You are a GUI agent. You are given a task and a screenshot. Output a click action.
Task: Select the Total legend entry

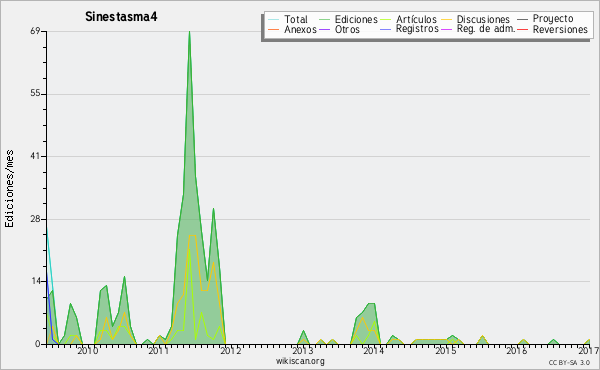coord(295,19)
